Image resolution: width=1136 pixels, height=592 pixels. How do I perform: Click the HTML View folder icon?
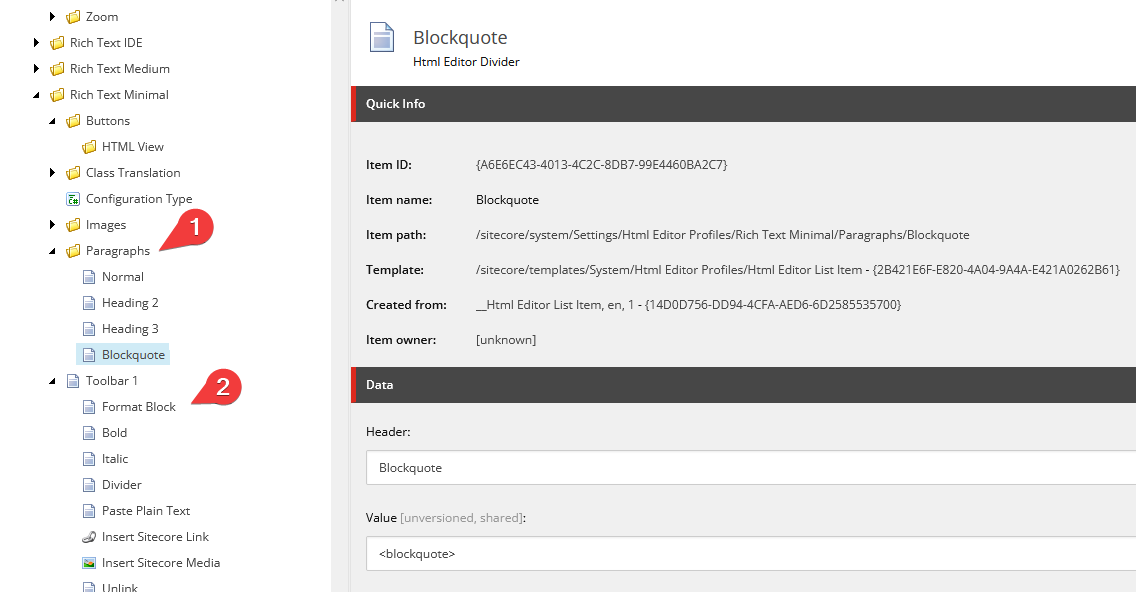point(89,147)
